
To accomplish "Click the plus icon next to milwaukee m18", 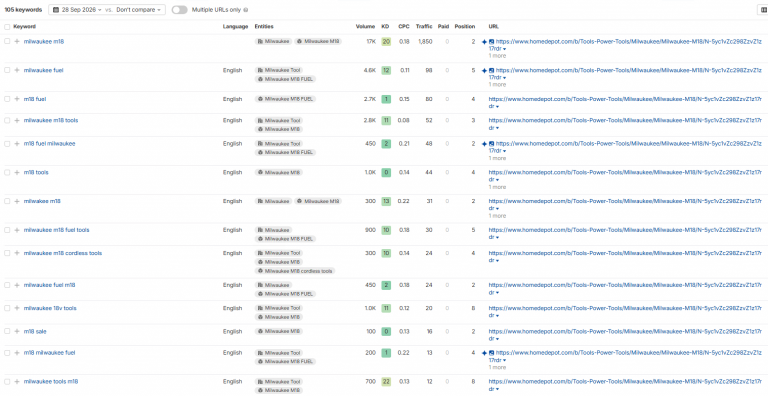I will 17,42.
